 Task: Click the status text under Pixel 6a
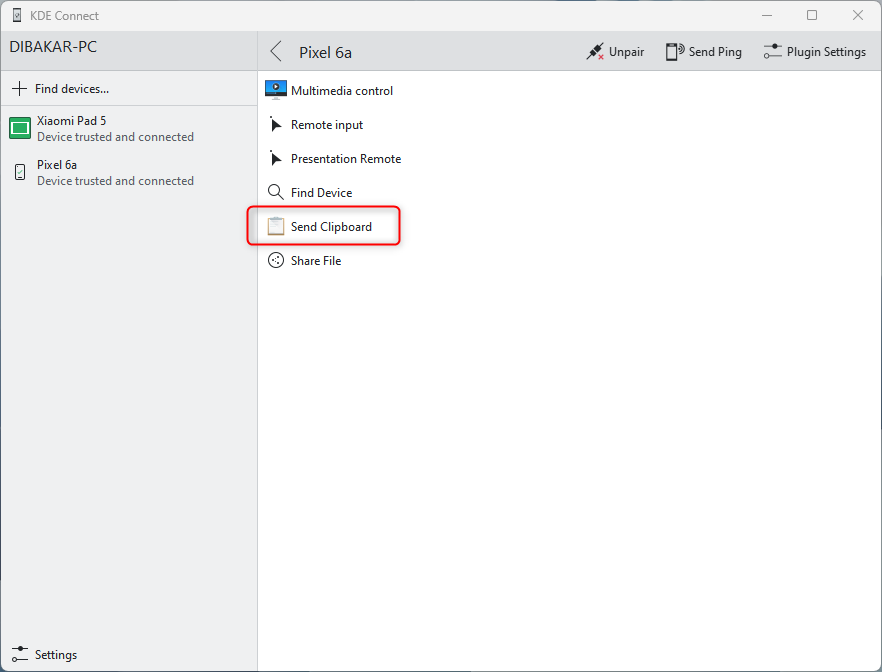click(115, 181)
